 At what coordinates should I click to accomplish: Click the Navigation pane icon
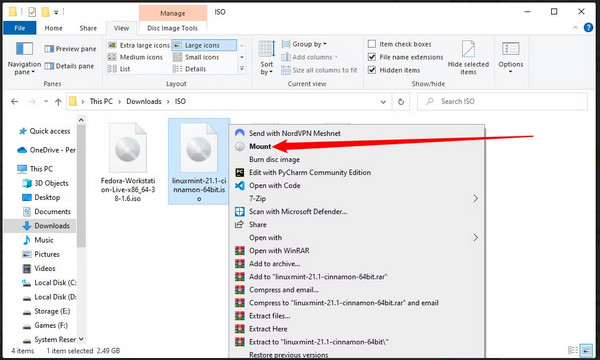[24, 49]
